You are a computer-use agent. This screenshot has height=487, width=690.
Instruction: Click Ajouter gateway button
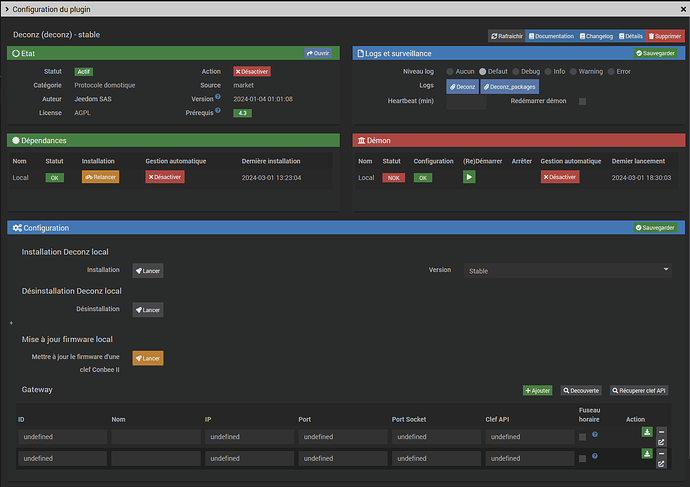pos(537,390)
